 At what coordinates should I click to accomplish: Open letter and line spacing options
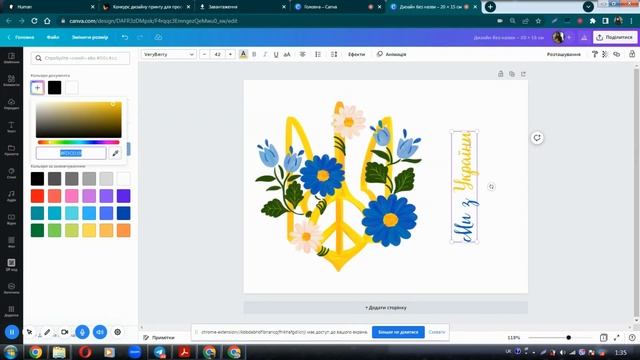(x=334, y=54)
